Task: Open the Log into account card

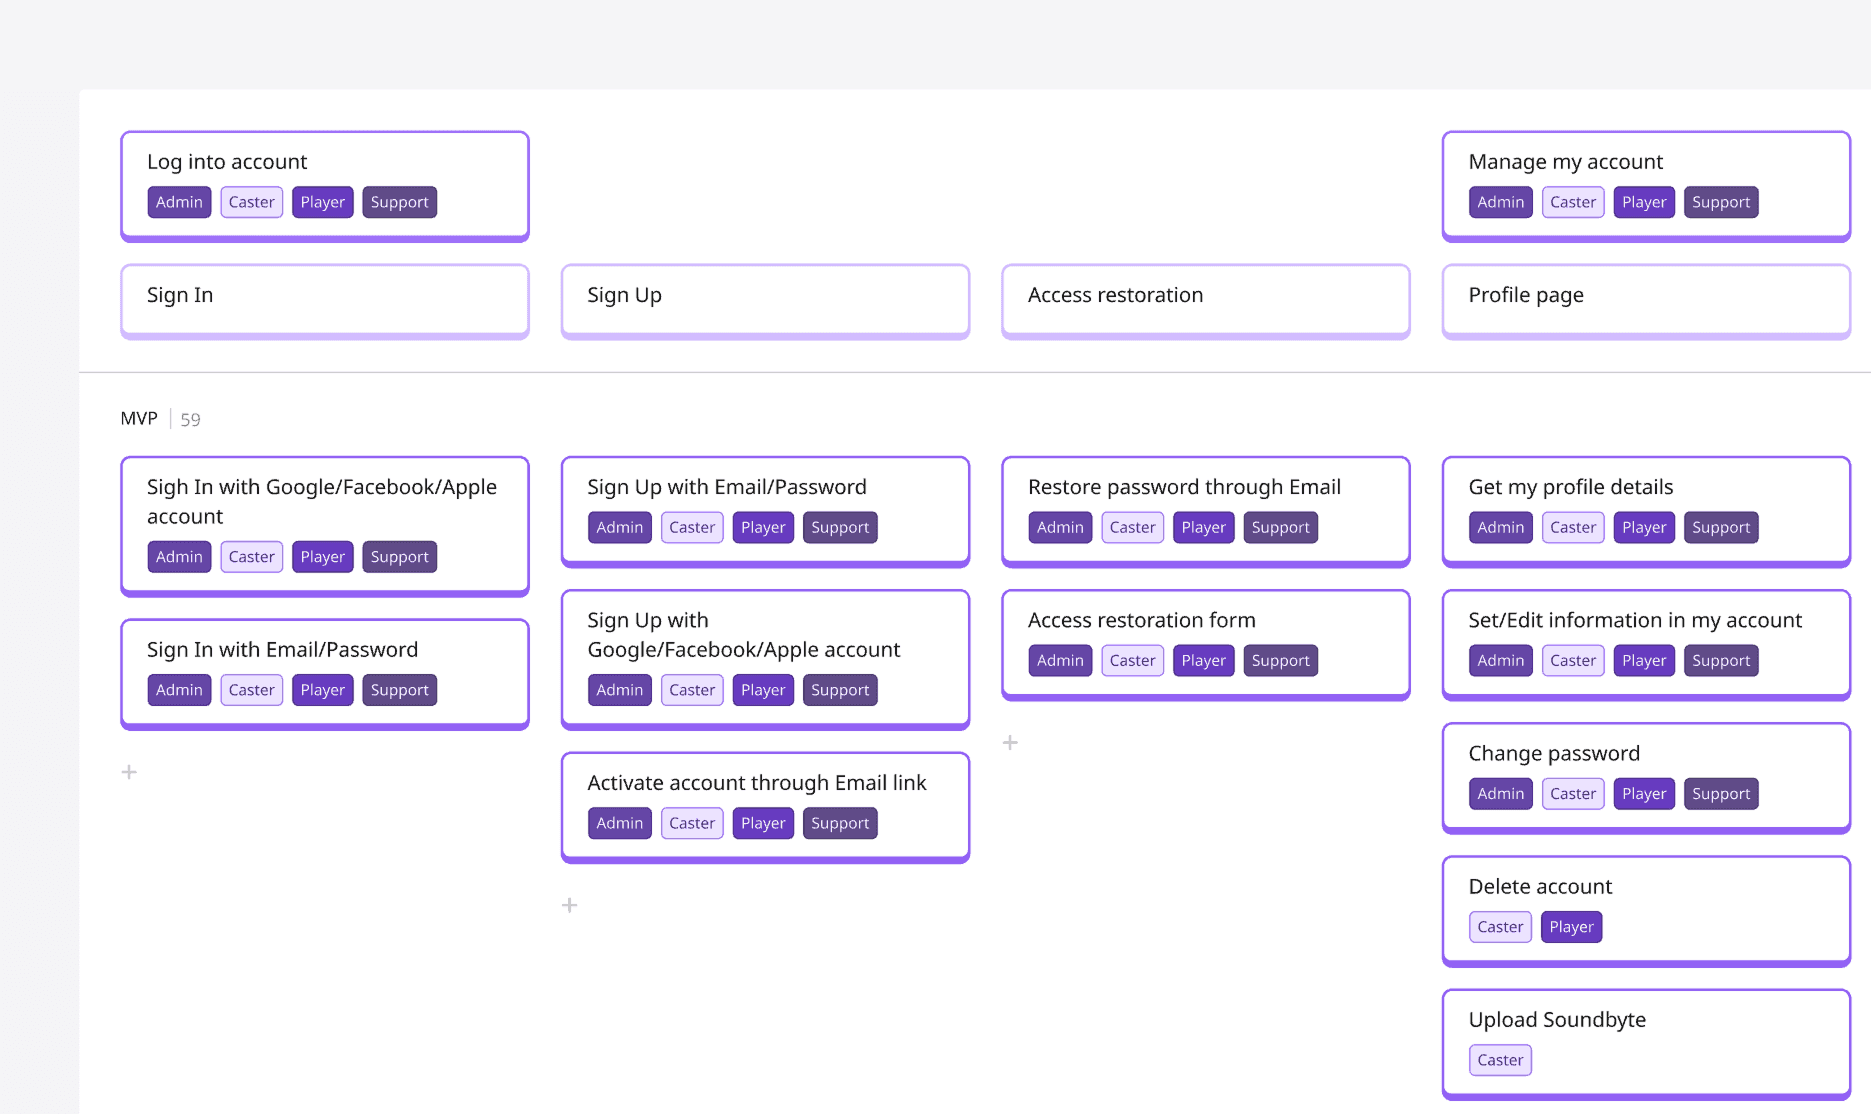Action: coord(325,186)
